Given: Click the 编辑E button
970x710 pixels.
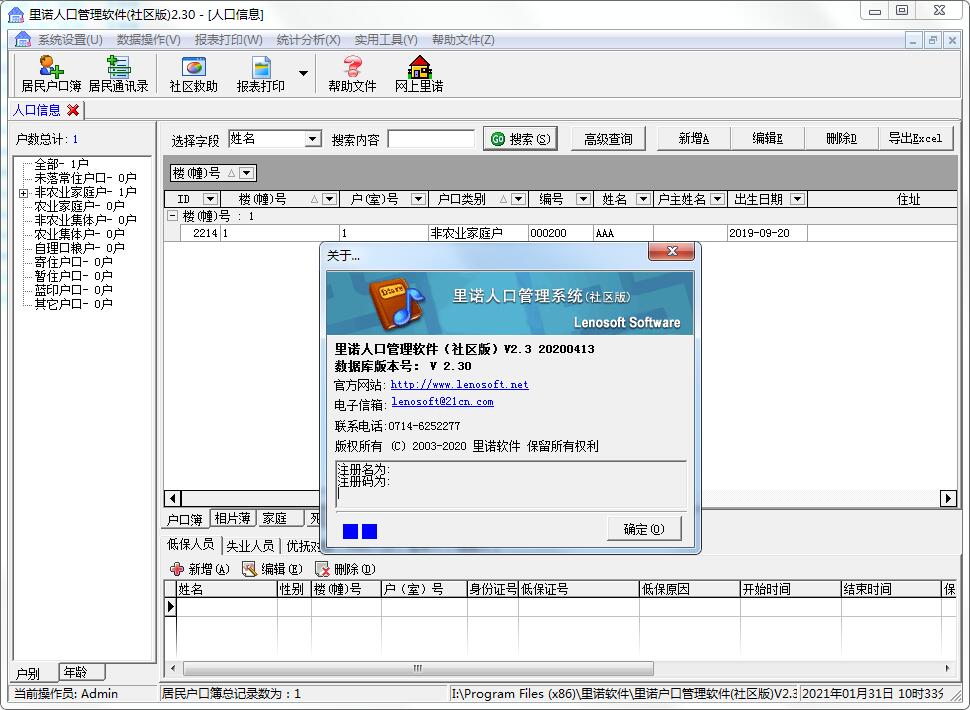Looking at the screenshot, I should tap(767, 139).
